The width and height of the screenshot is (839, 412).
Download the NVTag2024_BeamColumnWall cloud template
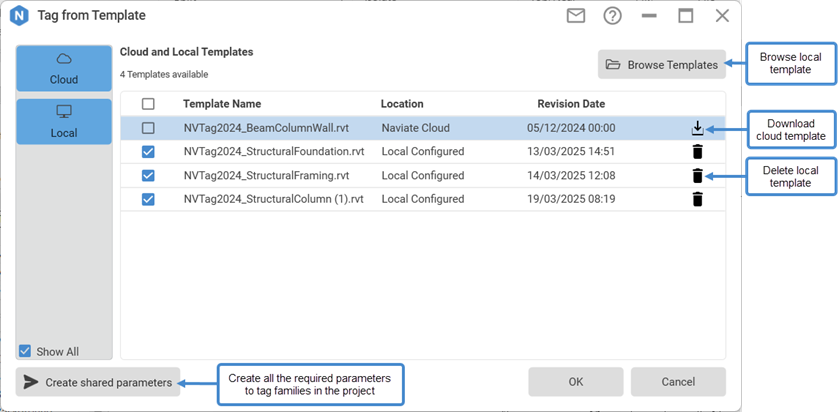[x=697, y=128]
